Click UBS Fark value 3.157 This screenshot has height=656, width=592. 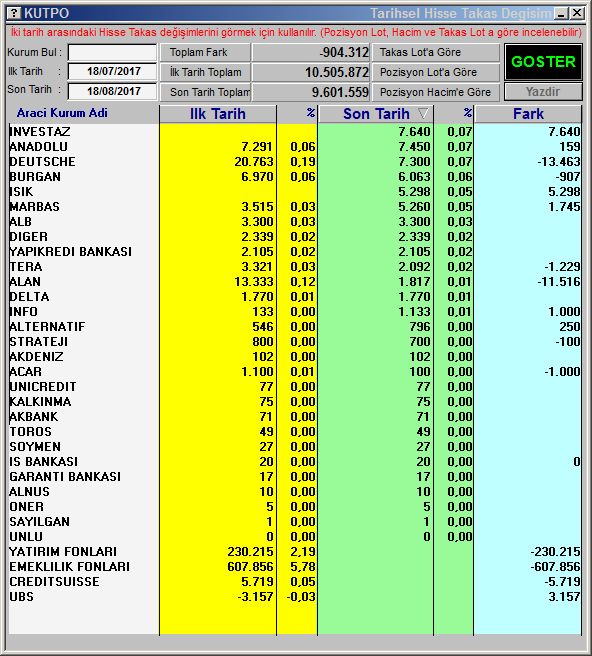(564, 597)
